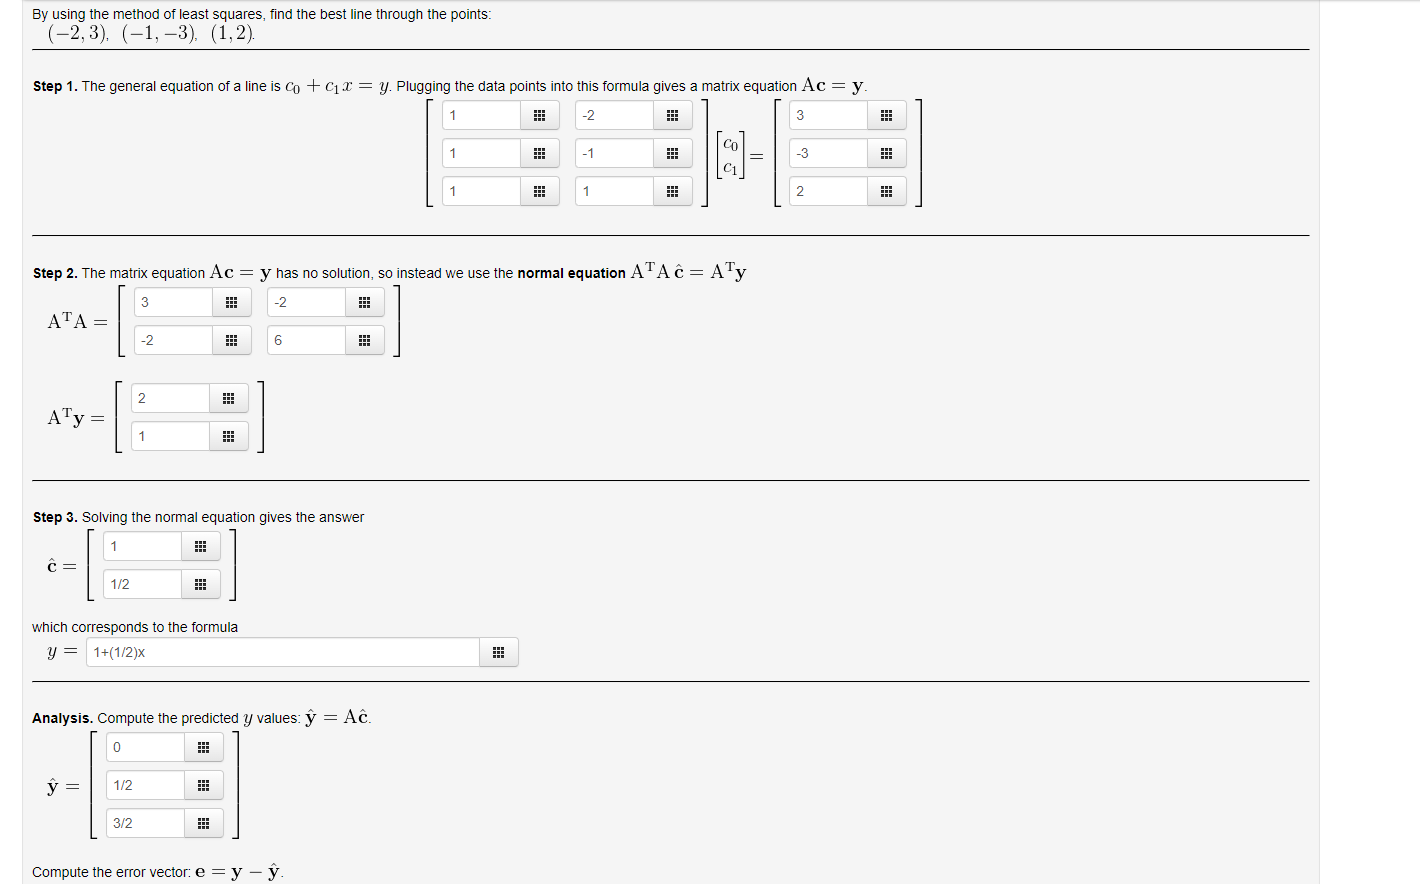Open the keypad beside the "3/2" entry in y-hat
The width and height of the screenshot is (1420, 884).
coord(204,823)
